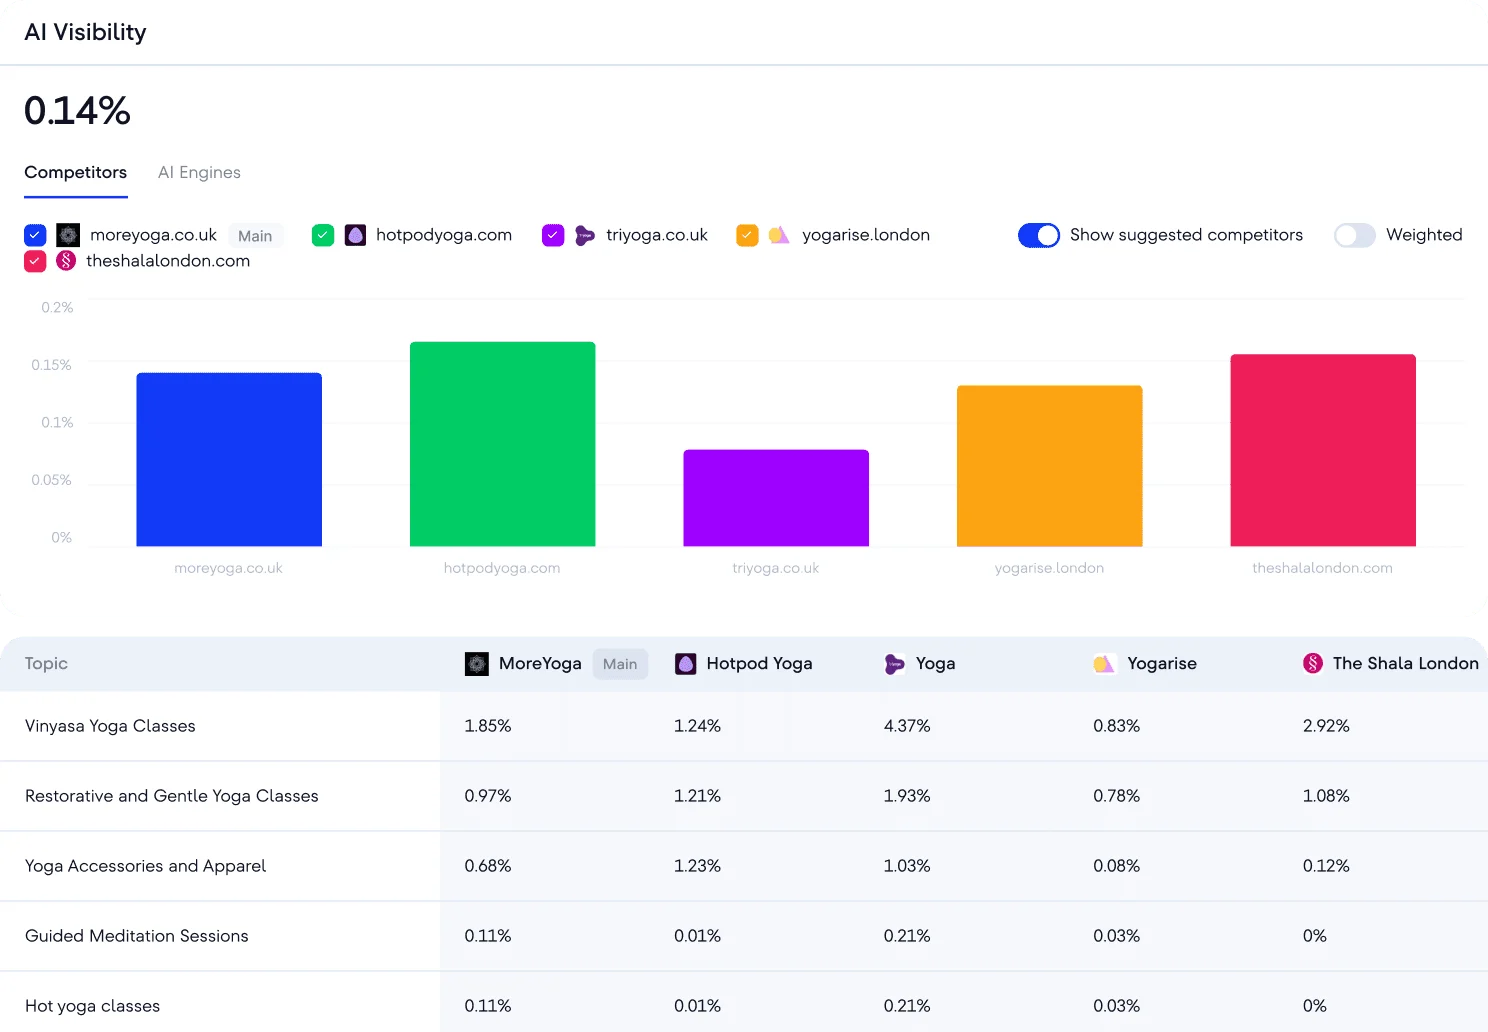Screen dimensions: 1488x1032
Task: Click the 1.85% value in Vinyasa row
Action: [488, 726]
